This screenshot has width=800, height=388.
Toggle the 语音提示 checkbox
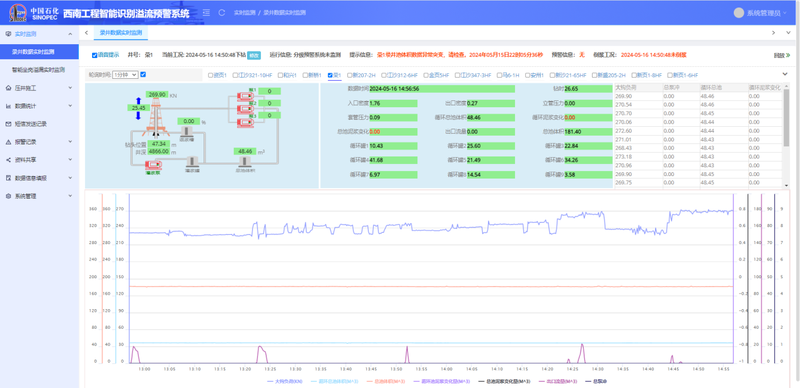pyautogui.click(x=94, y=55)
